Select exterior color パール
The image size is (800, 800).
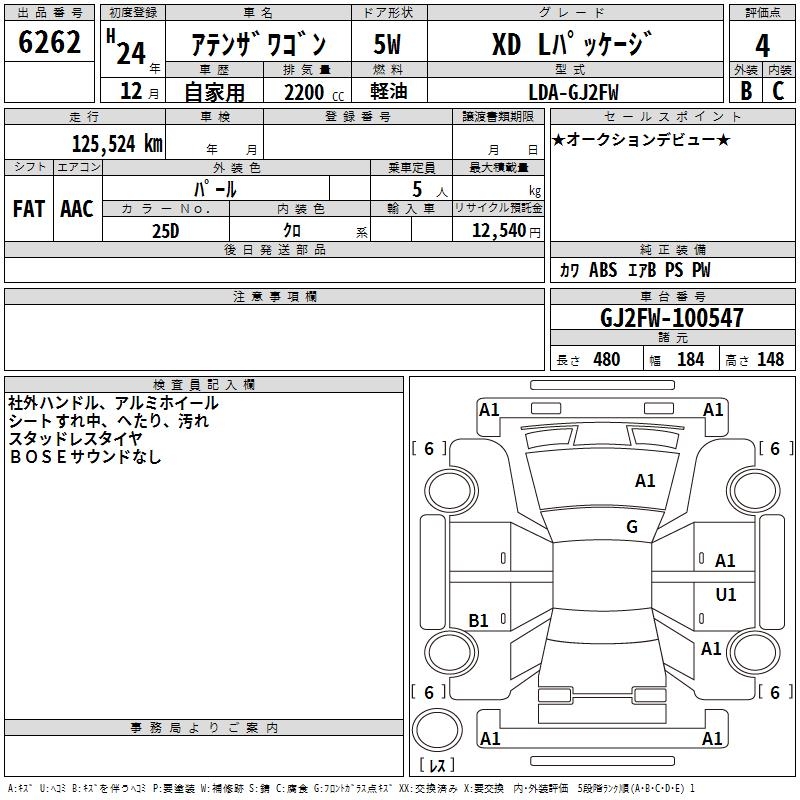(215, 189)
